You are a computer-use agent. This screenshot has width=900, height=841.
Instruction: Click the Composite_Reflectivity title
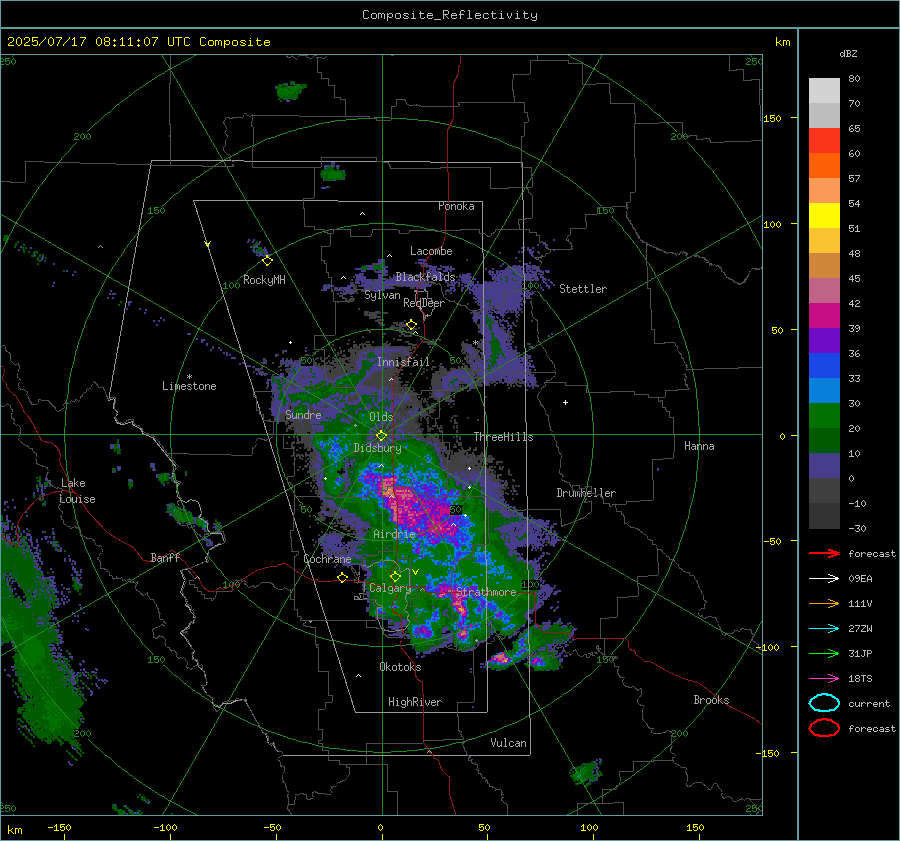tap(450, 15)
